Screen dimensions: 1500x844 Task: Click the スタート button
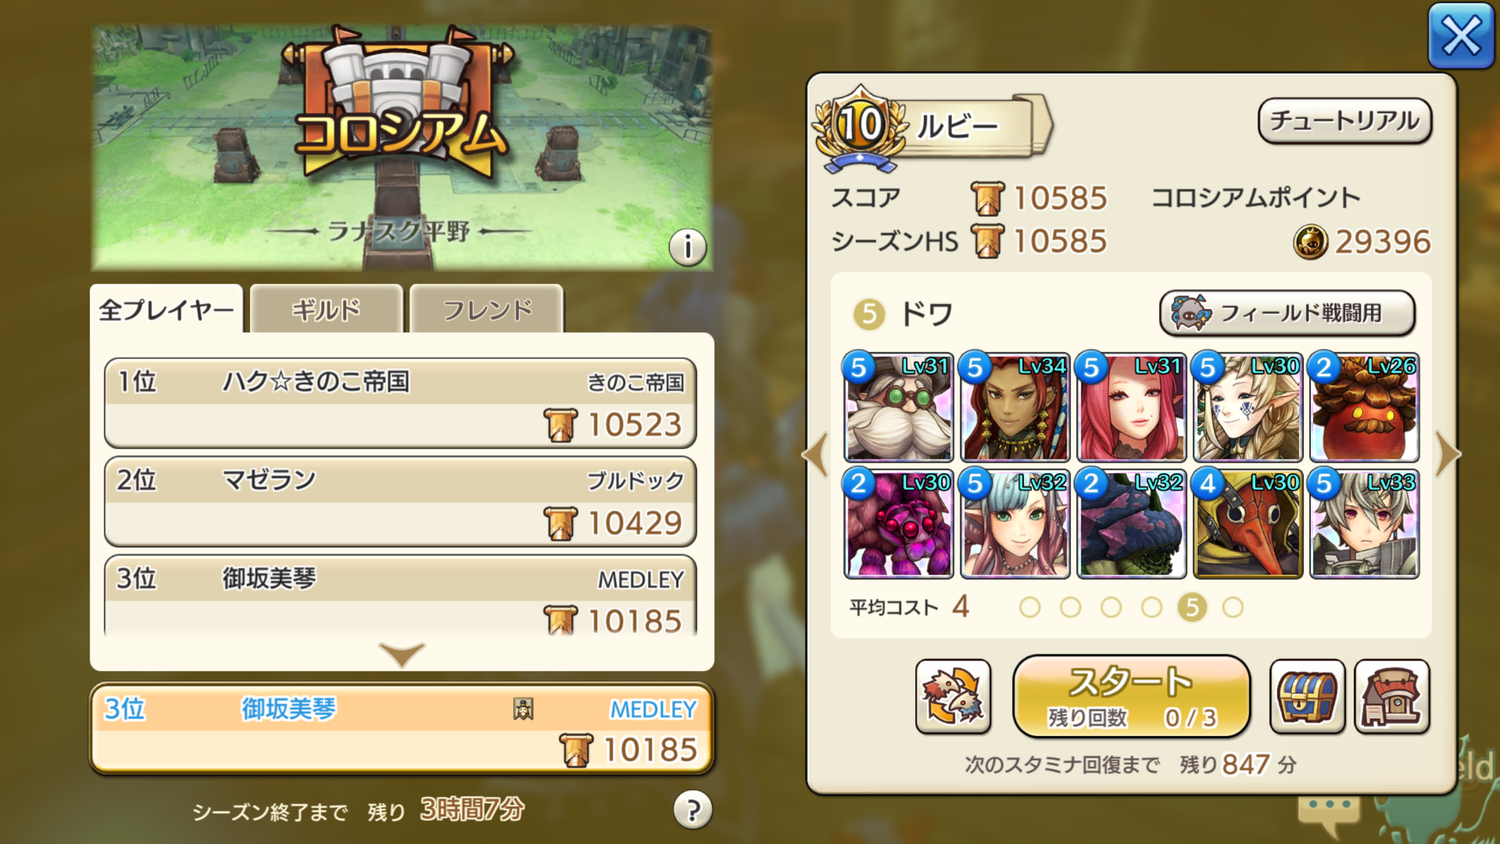pos(1131,696)
